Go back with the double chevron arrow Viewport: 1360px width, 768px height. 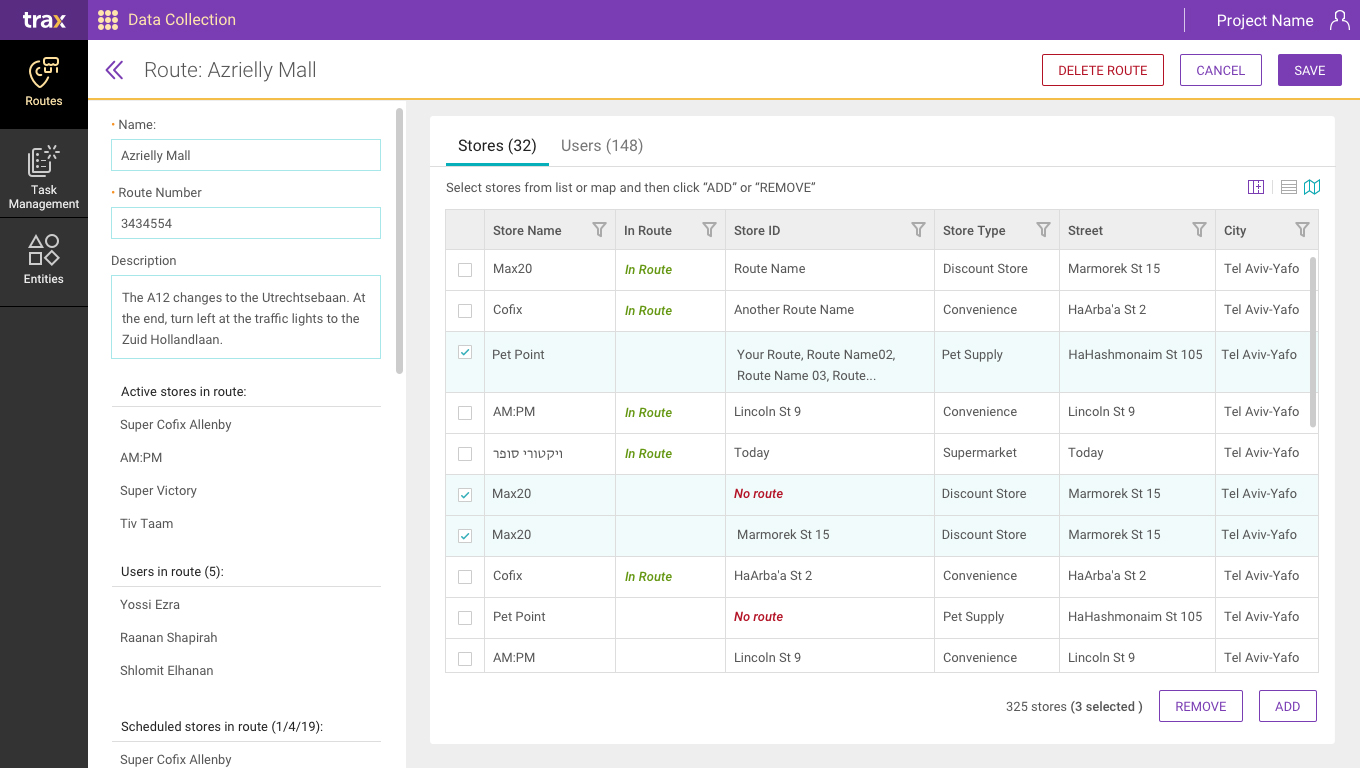tap(115, 70)
